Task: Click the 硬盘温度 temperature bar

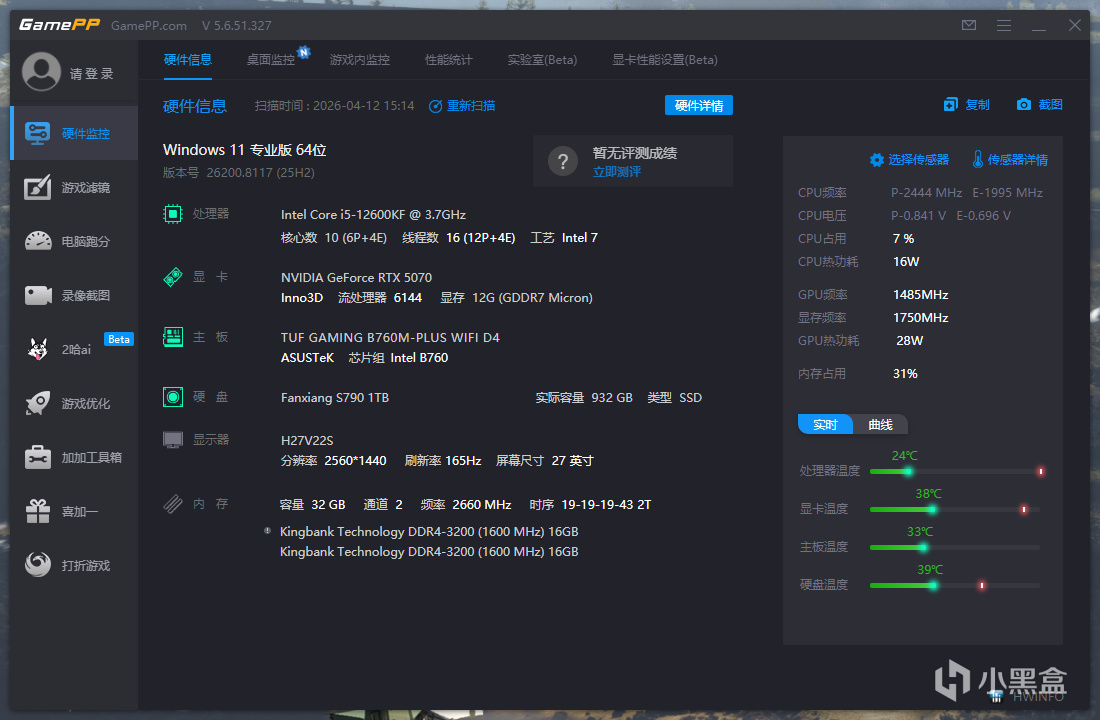Action: (955, 585)
